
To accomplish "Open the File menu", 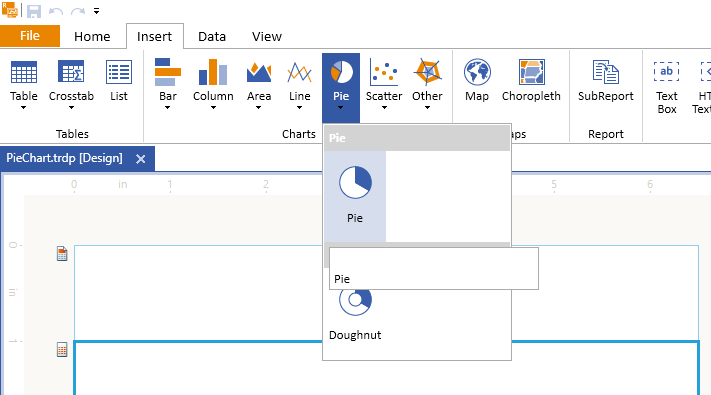I will (x=30, y=36).
